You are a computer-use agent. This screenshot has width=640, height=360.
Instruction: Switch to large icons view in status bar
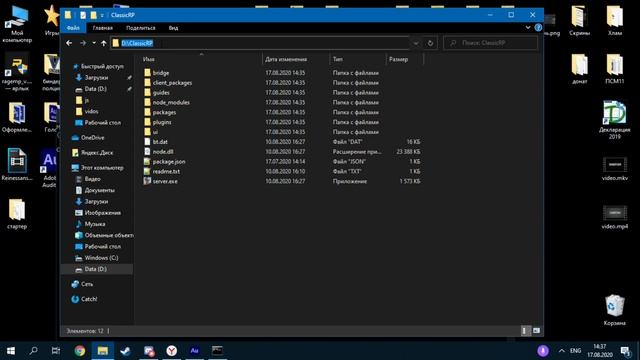(536, 331)
